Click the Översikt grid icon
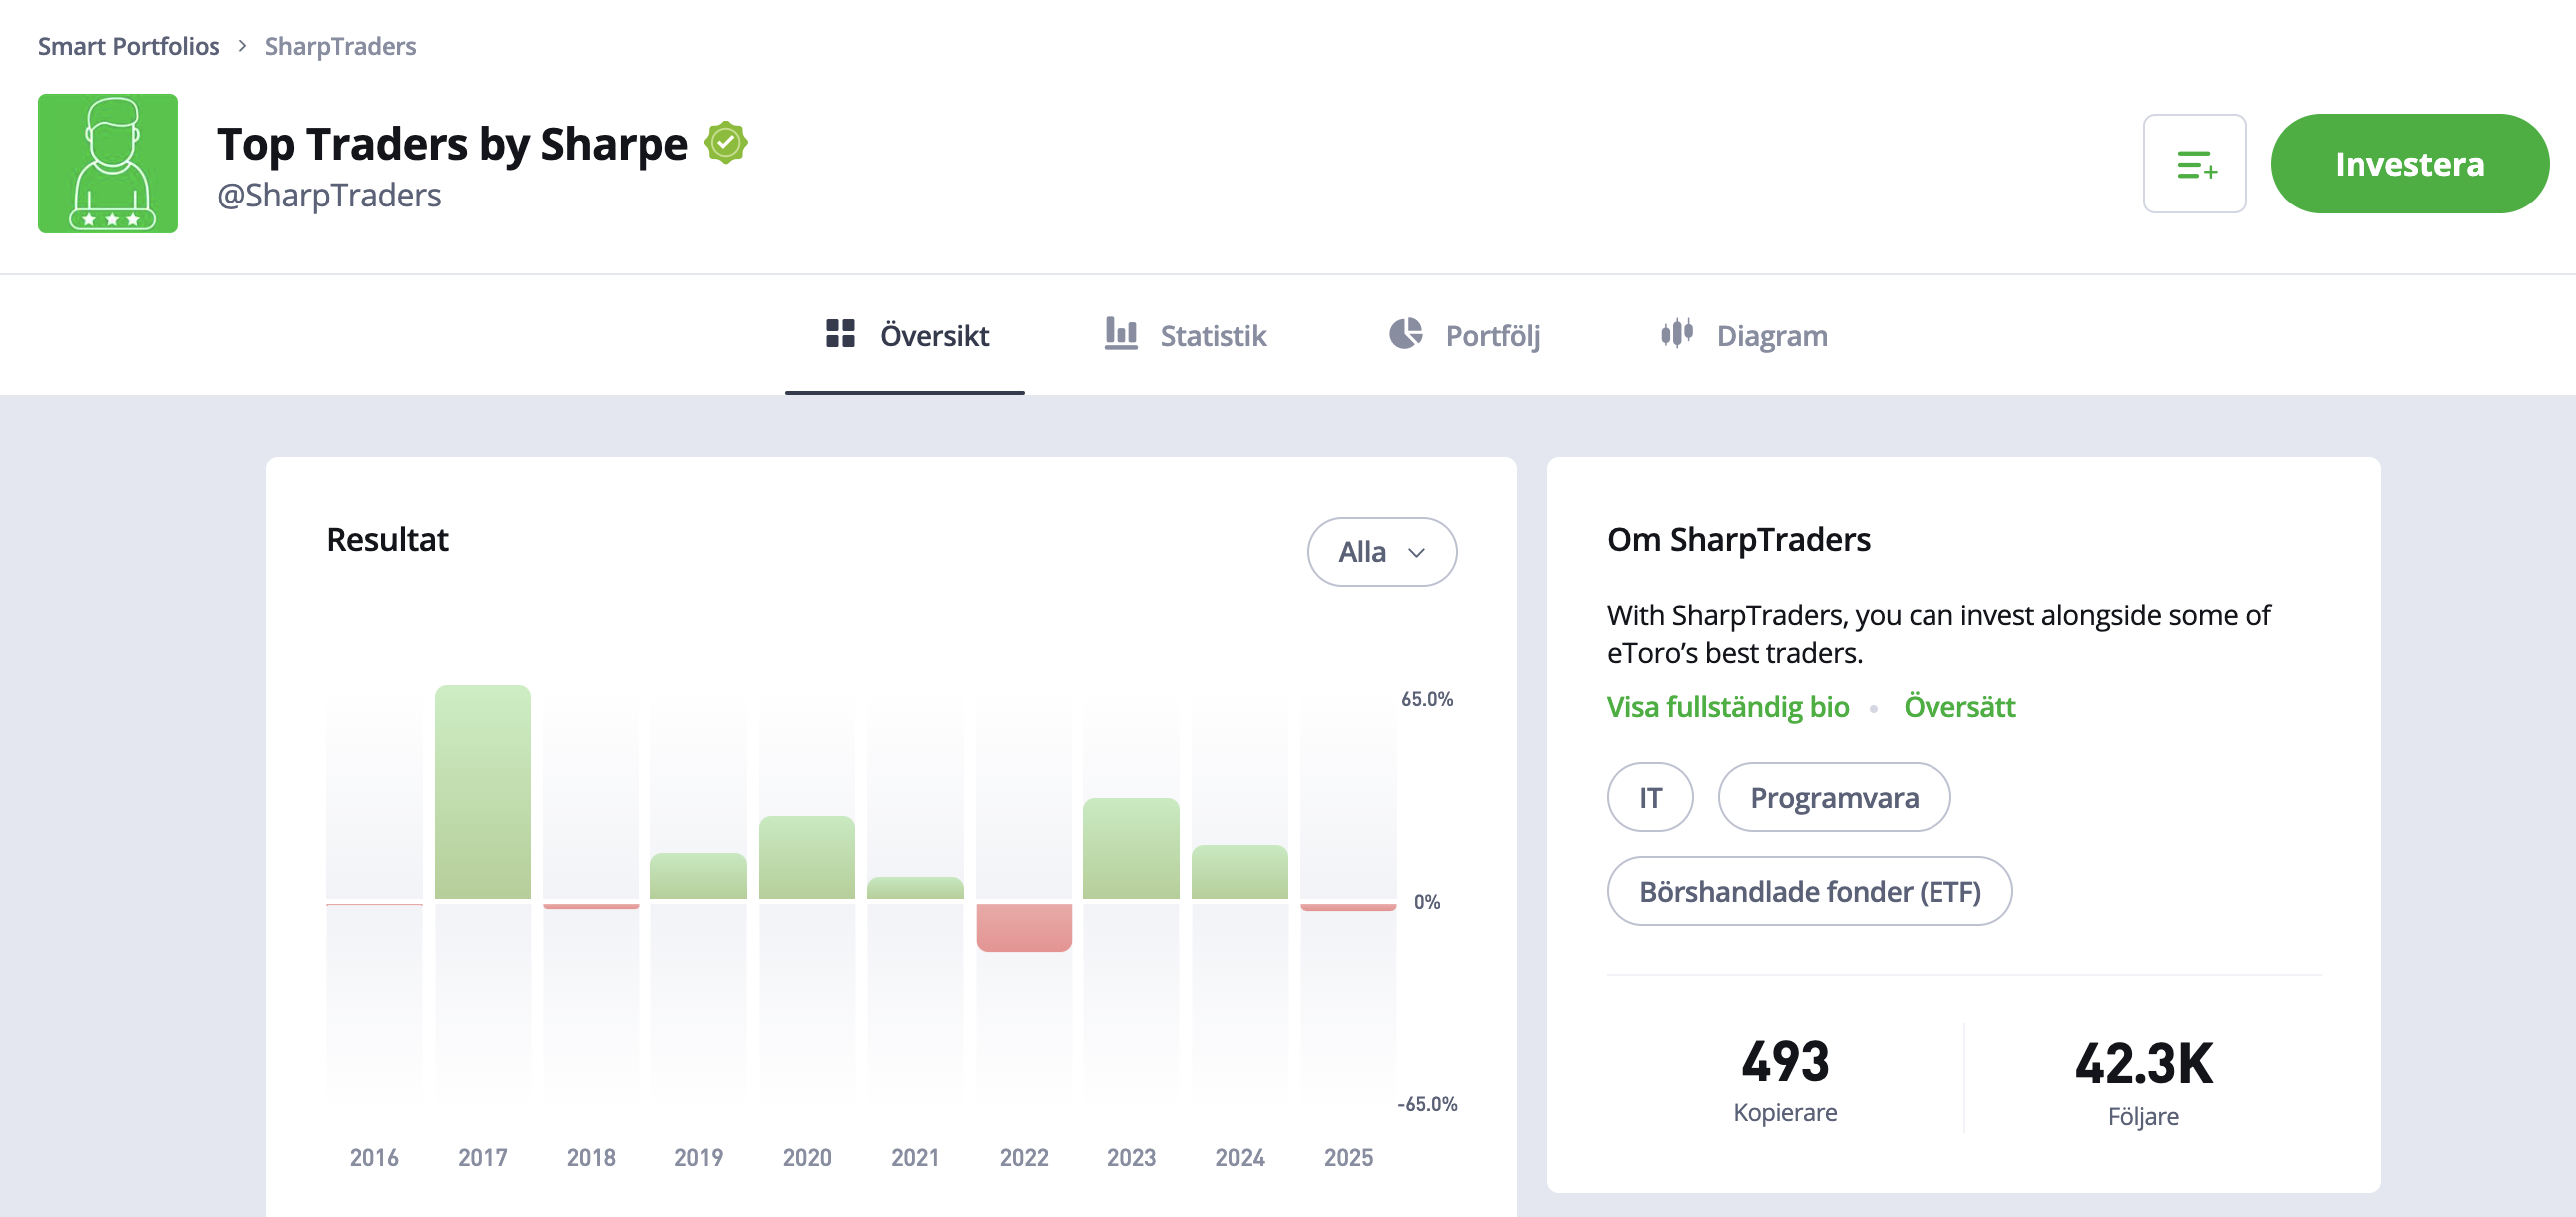Screen dimensions: 2576x1217 pyautogui.click(x=840, y=334)
